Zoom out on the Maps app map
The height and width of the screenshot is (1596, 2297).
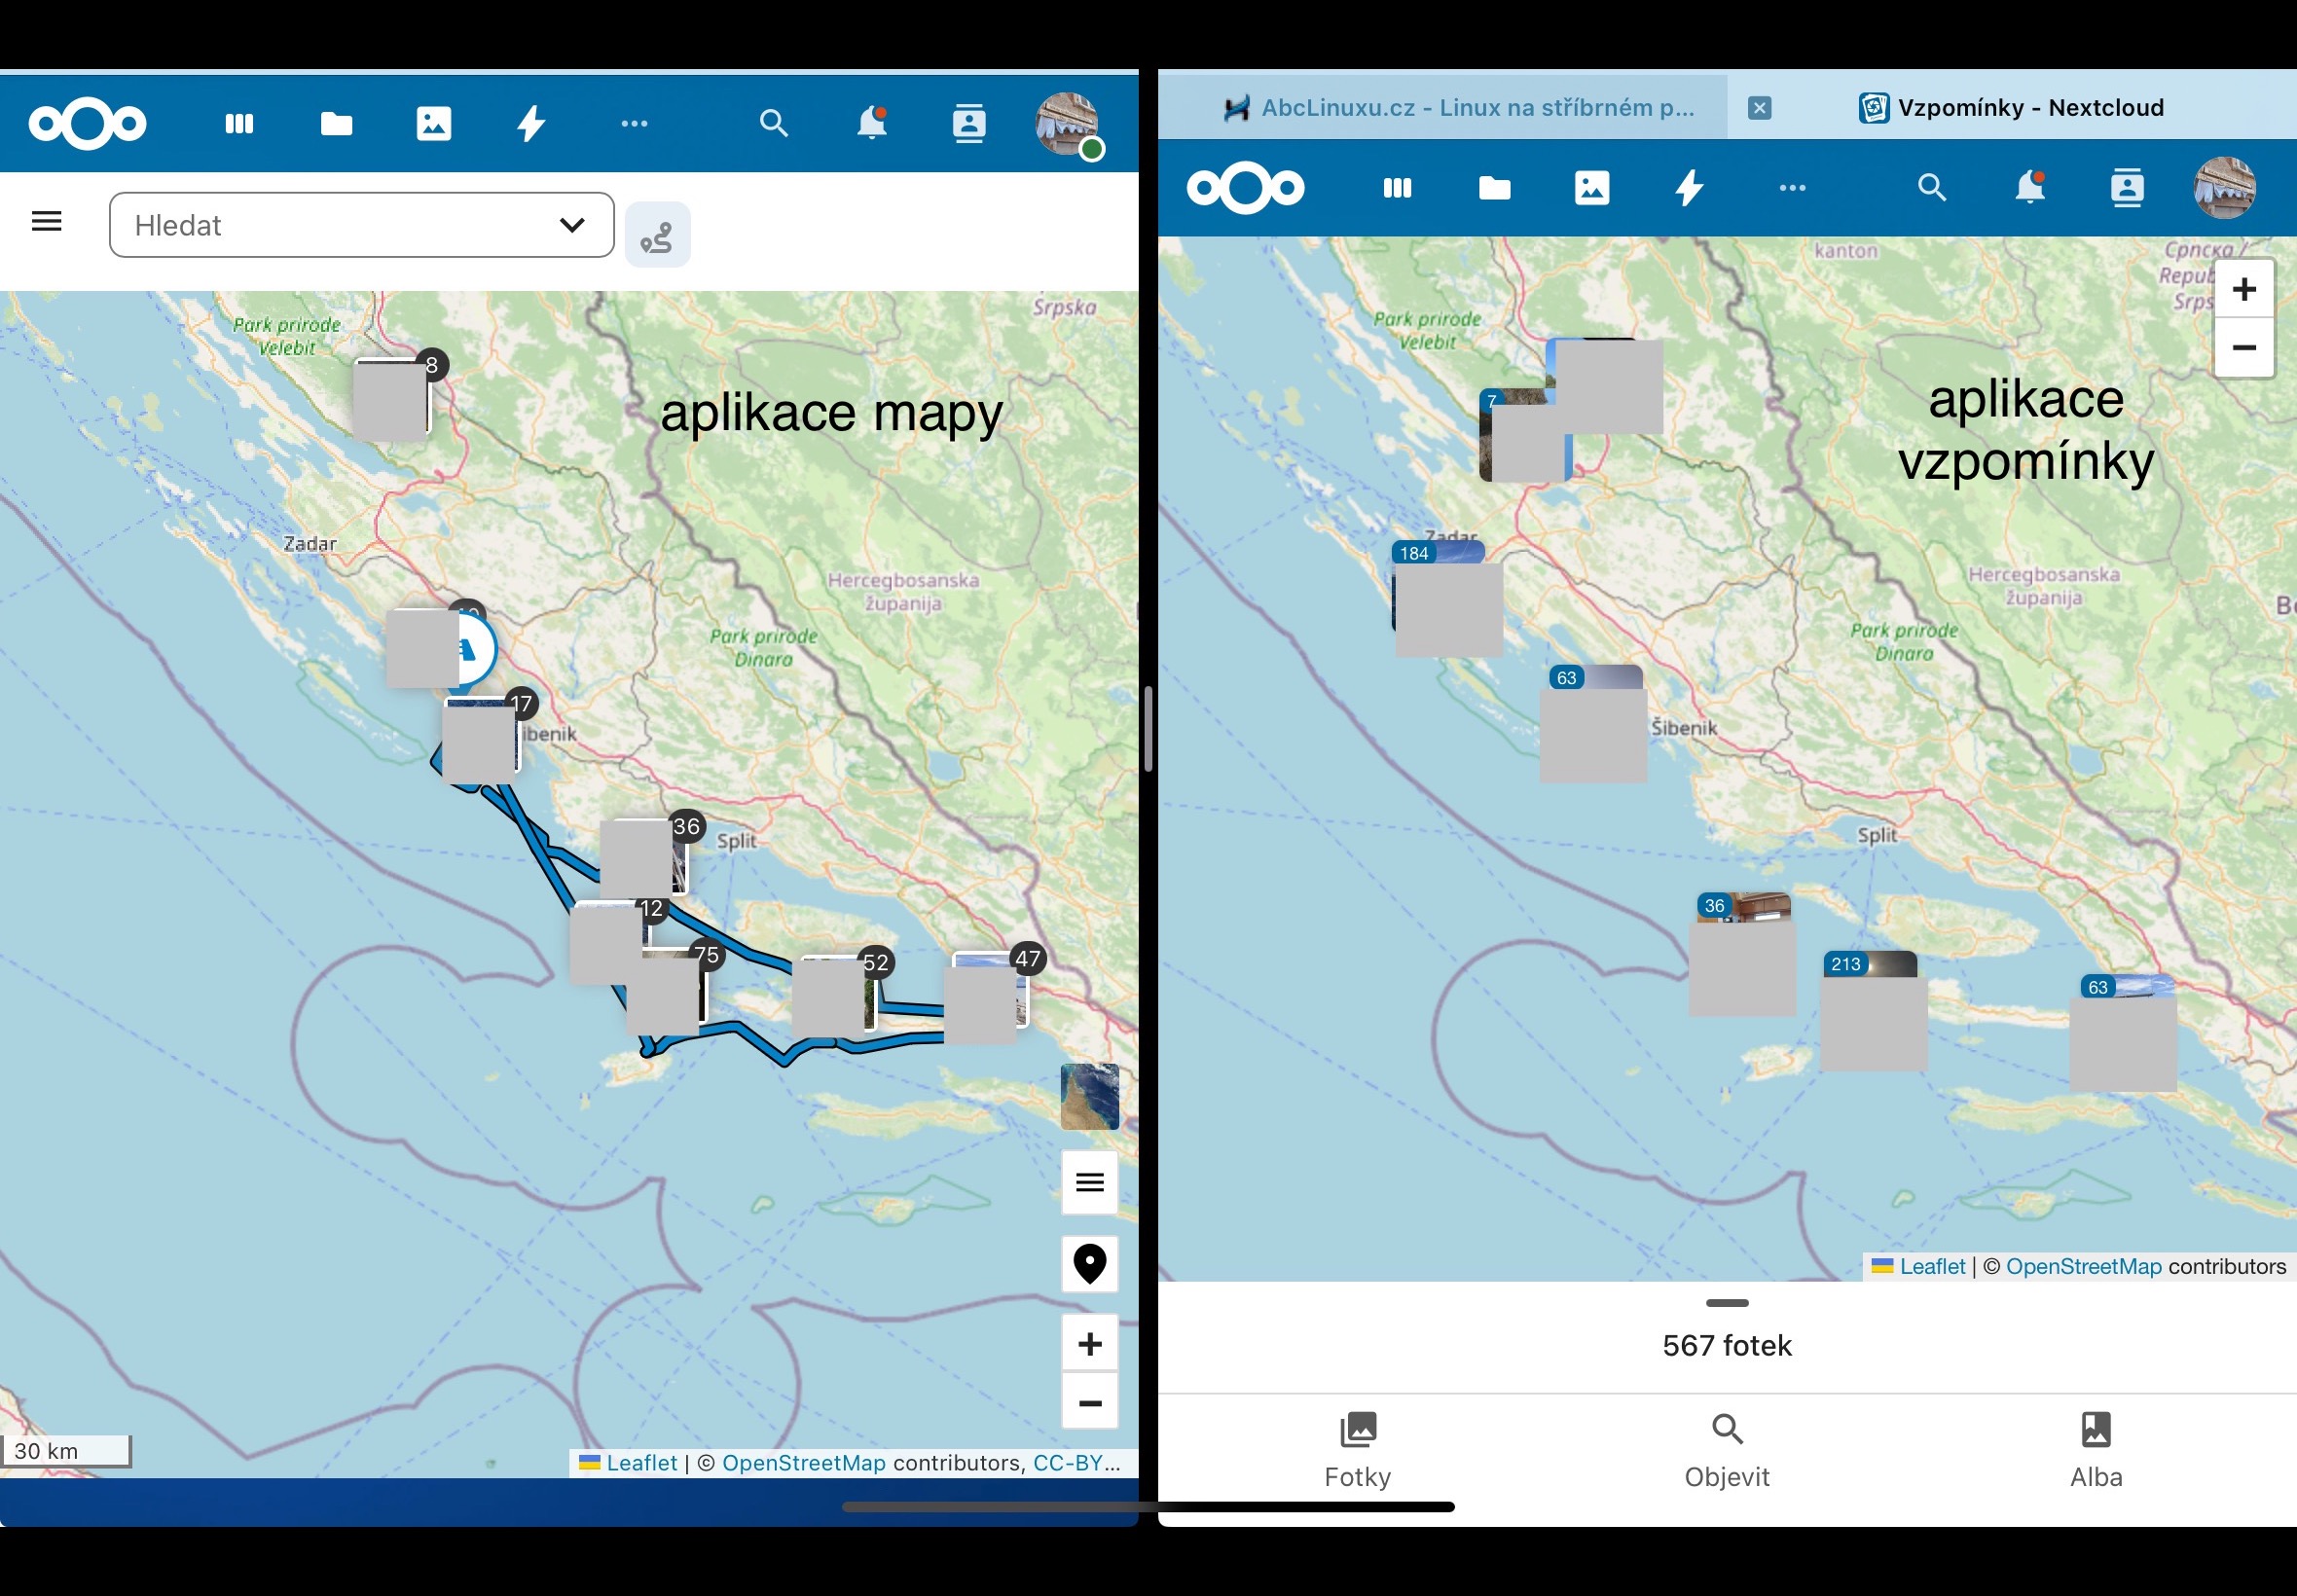point(1089,1402)
